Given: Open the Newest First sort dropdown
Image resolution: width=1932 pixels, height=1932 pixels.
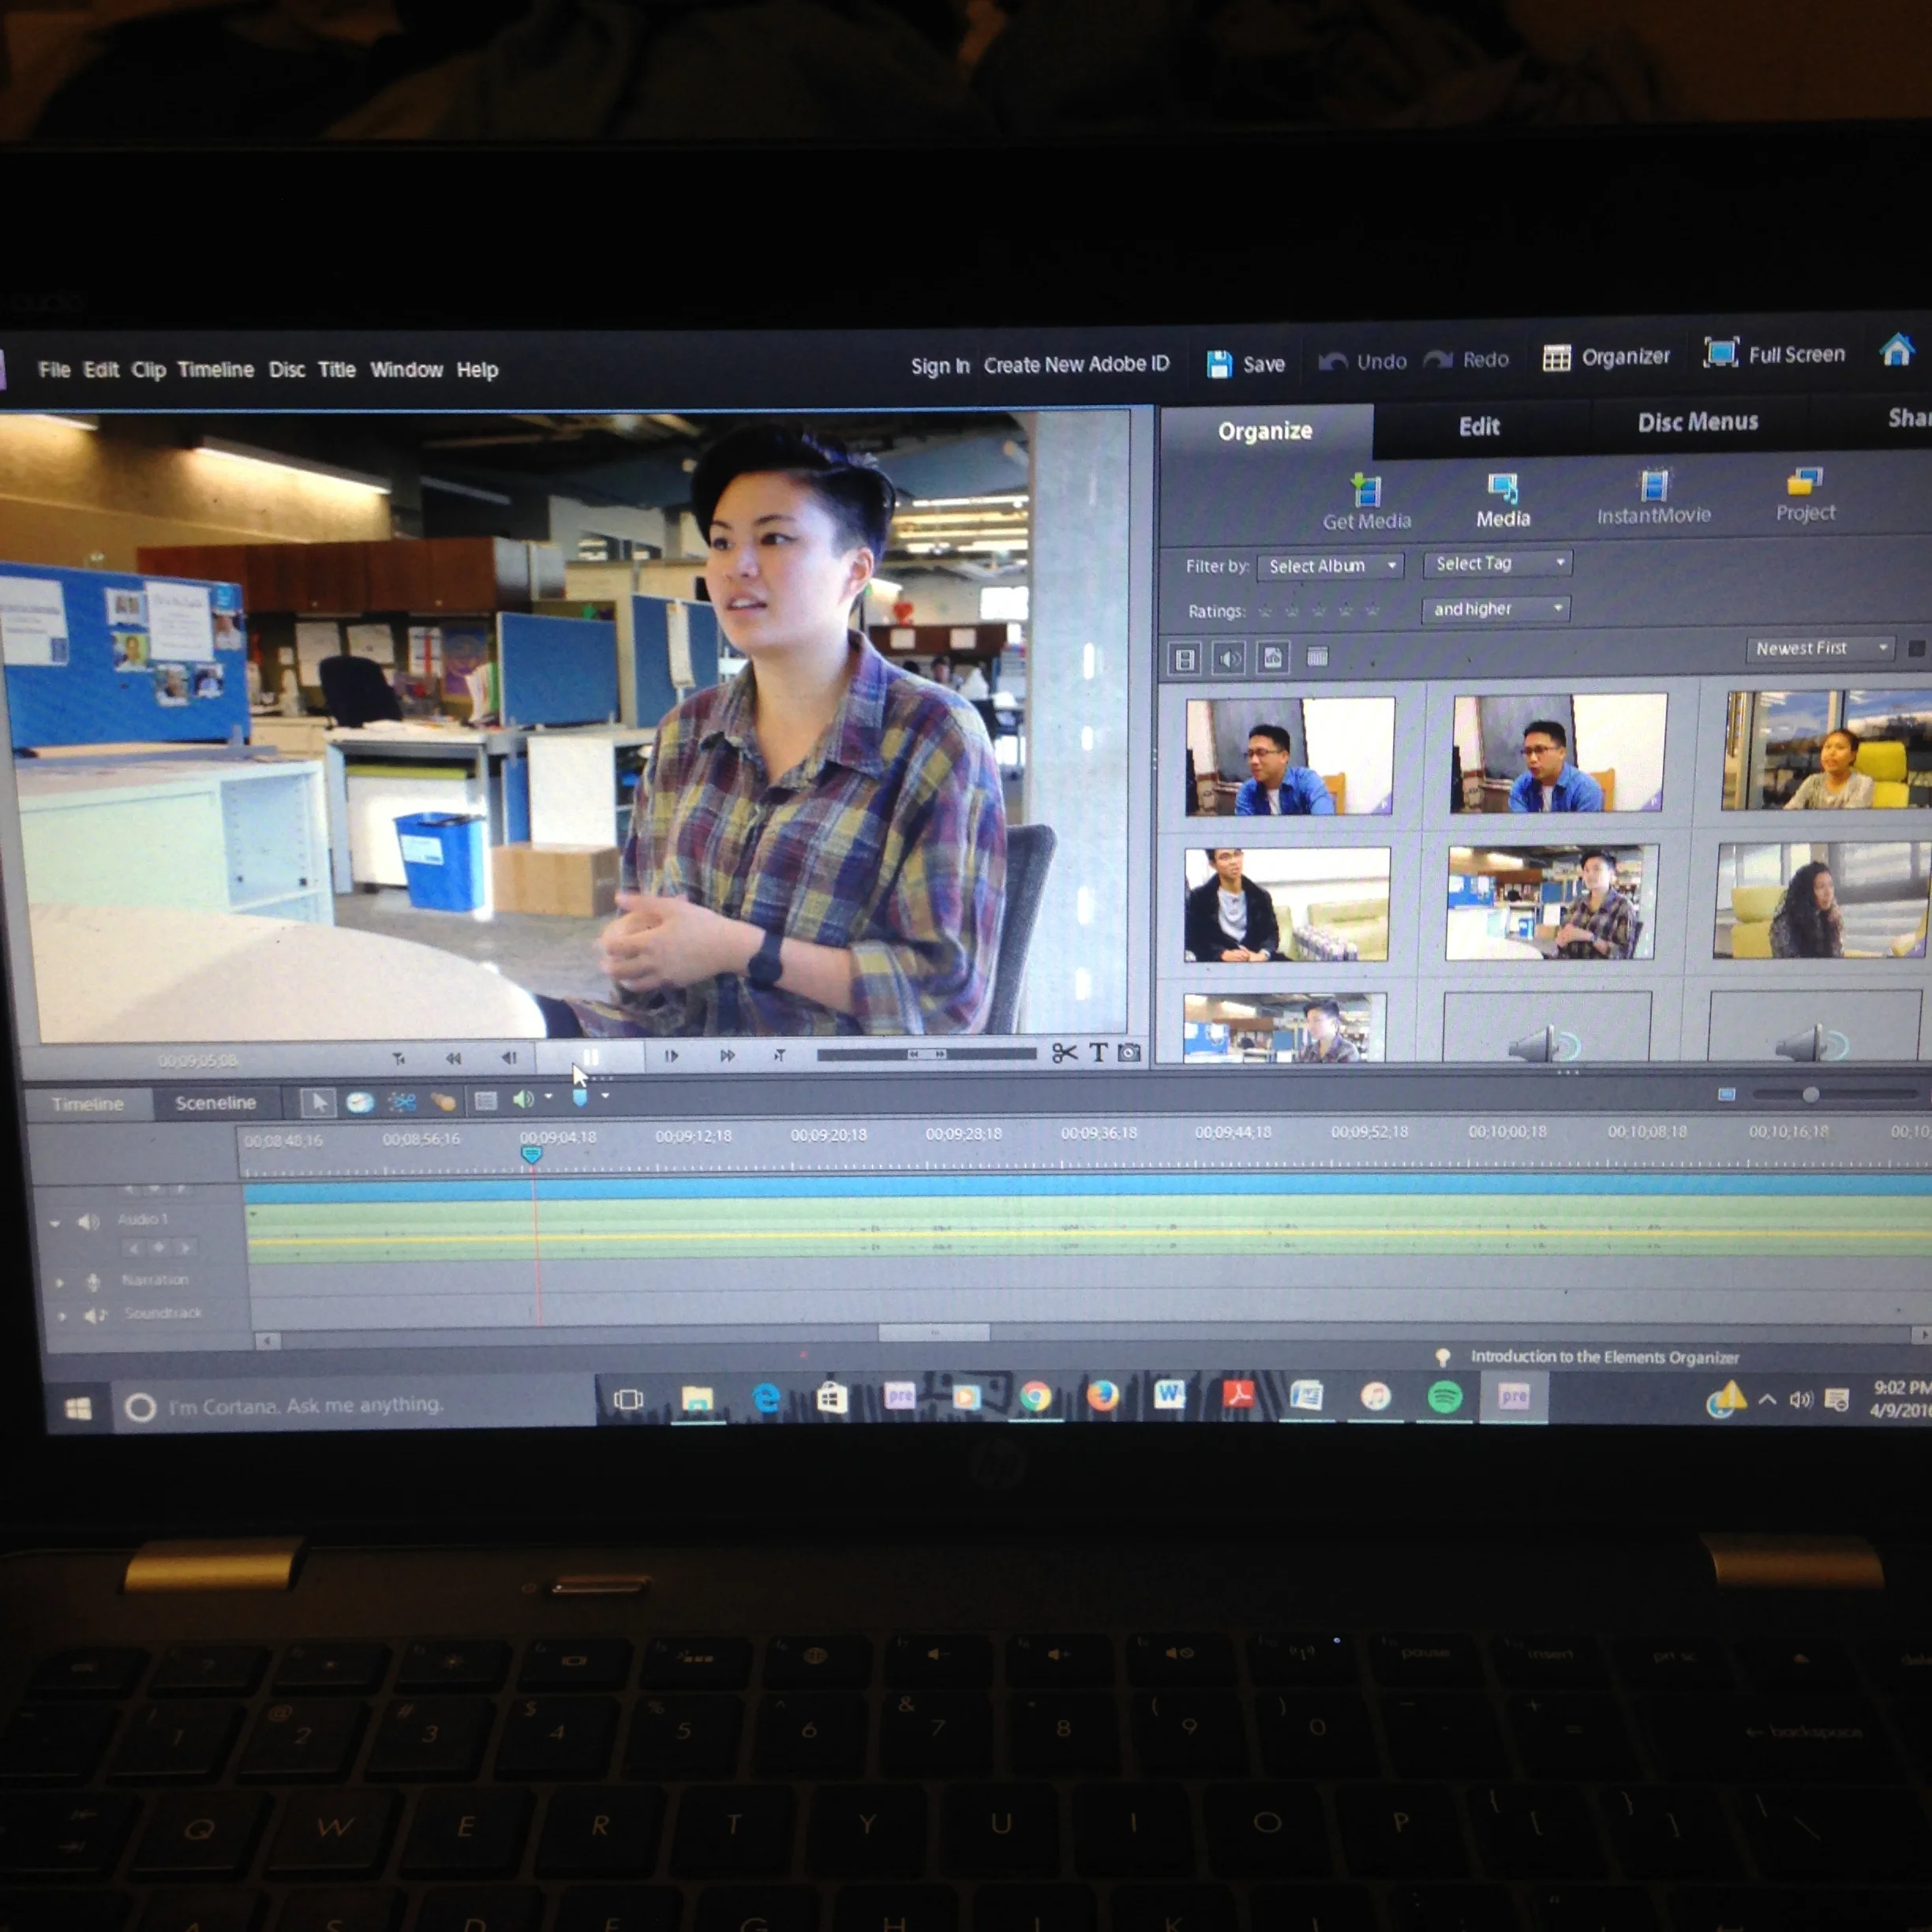Looking at the screenshot, I should (x=1821, y=648).
